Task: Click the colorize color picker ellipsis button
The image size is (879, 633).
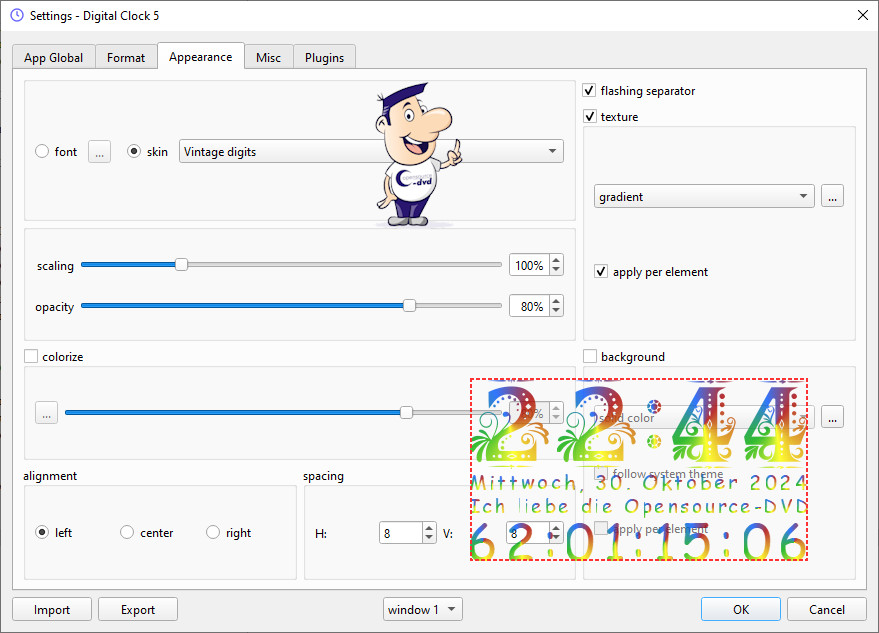Action: coord(46,412)
